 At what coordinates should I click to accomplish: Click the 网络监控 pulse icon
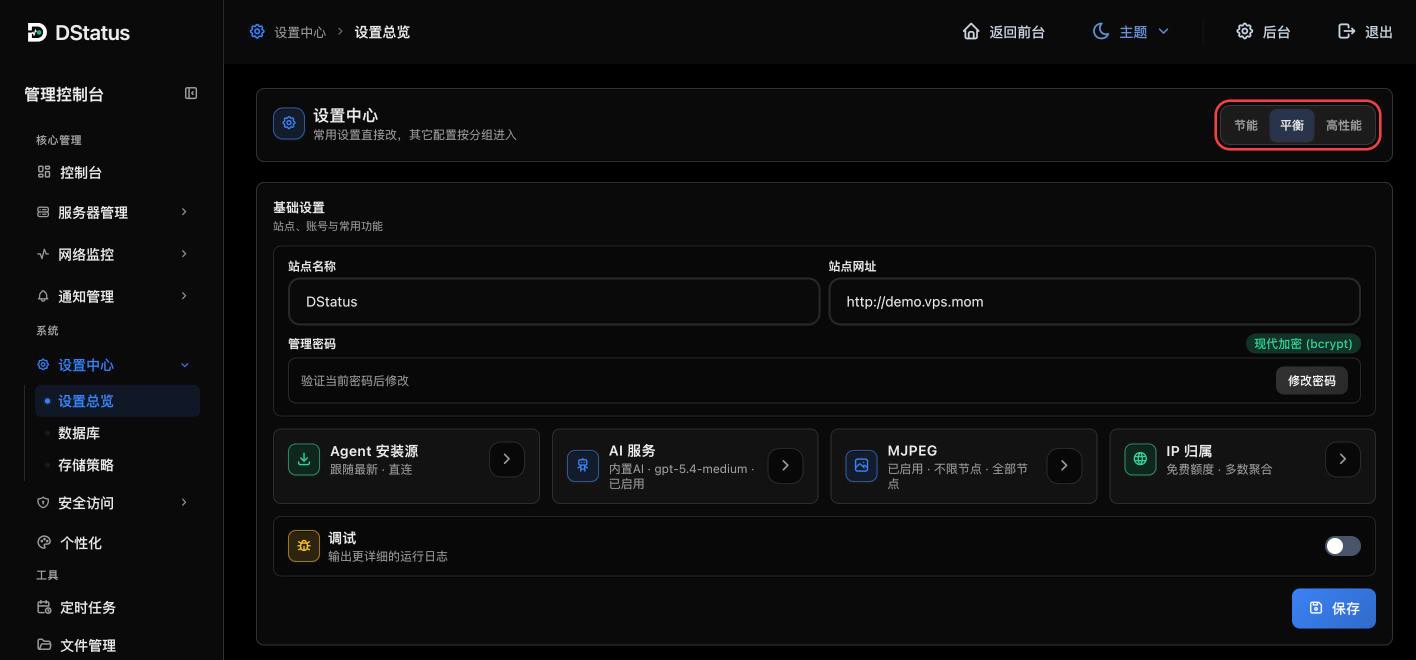tap(43, 254)
